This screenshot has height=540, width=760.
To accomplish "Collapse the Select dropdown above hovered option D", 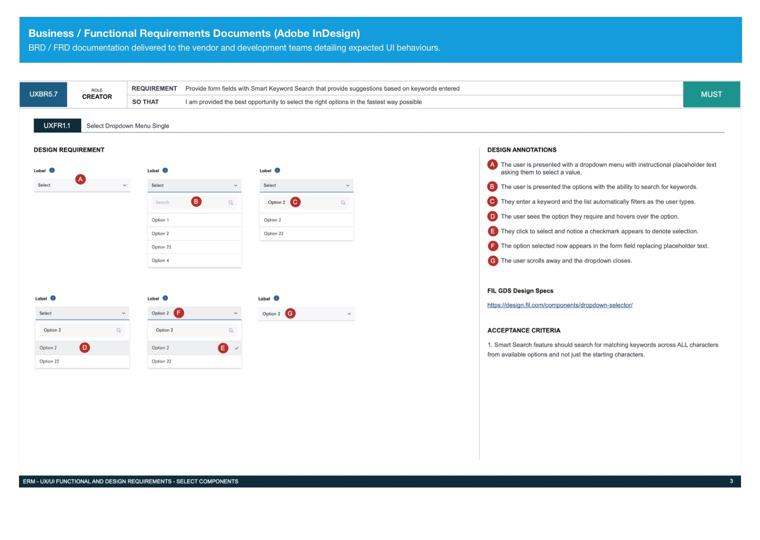I will tap(82, 313).
